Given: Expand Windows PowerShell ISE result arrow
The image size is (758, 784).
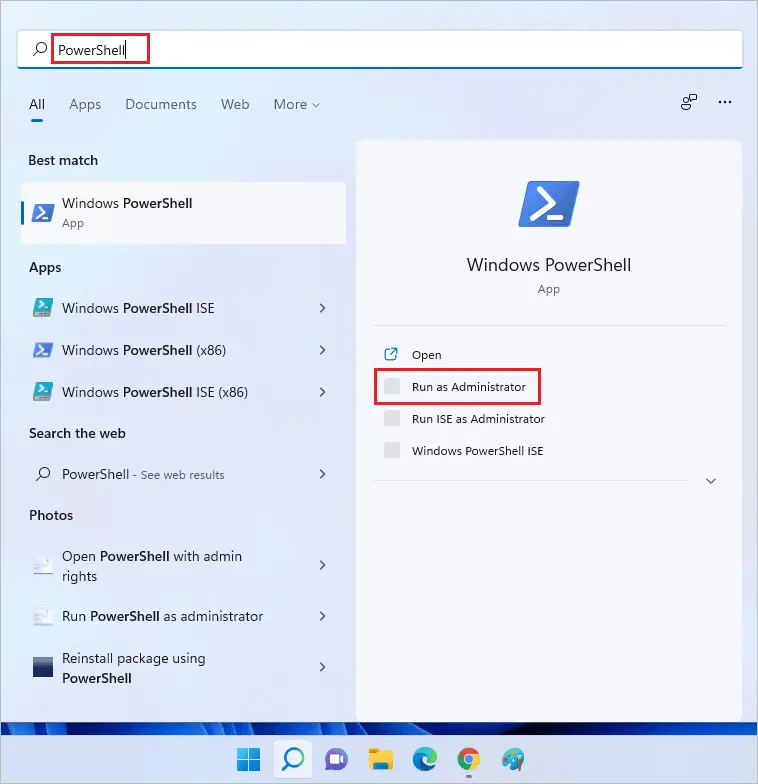Looking at the screenshot, I should [x=322, y=308].
